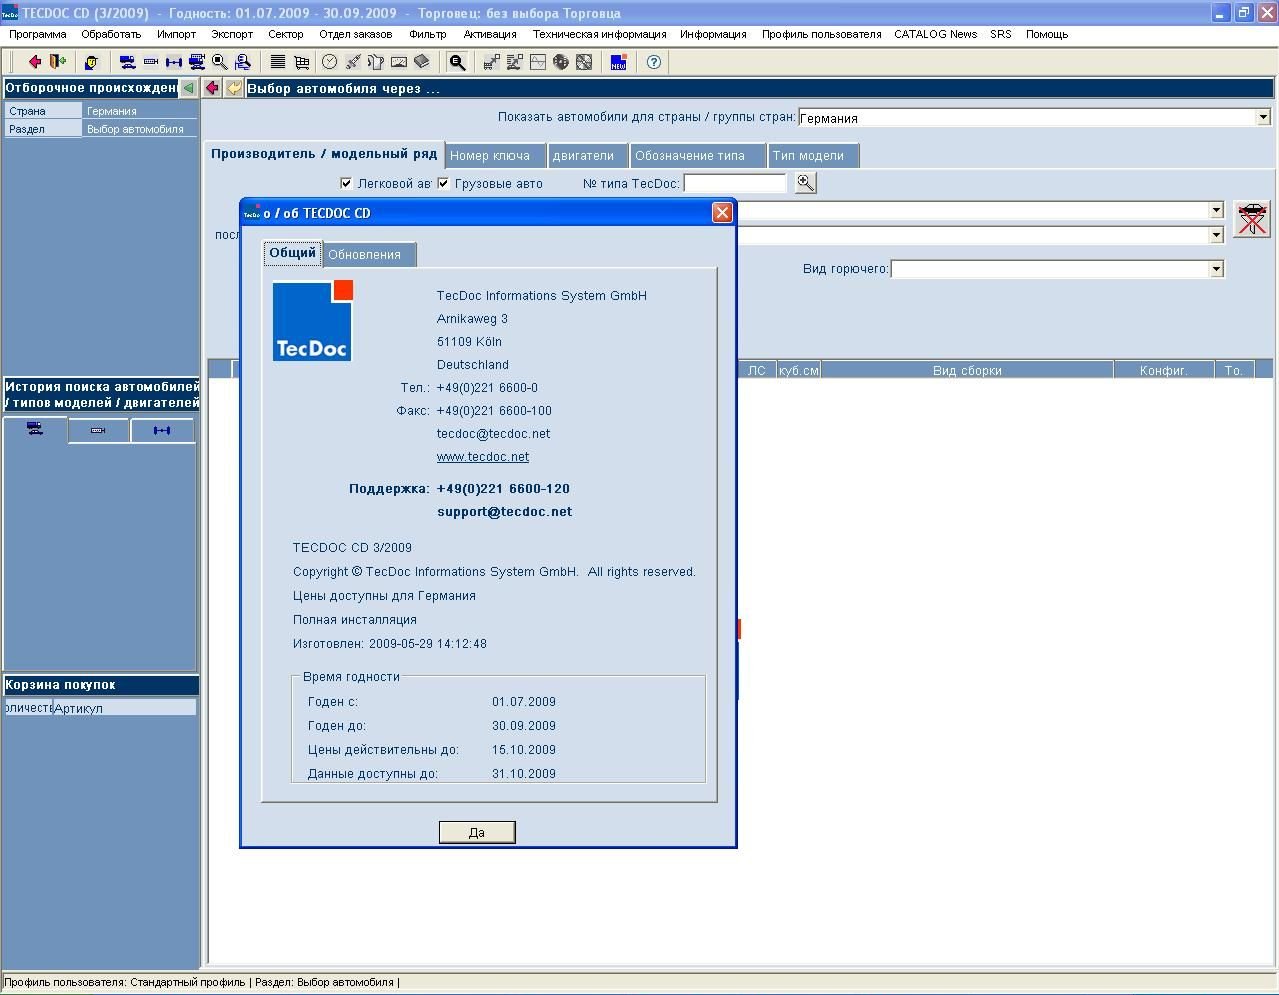Open the Фильтр menu
Image resolution: width=1279 pixels, height=995 pixels.
pos(428,34)
